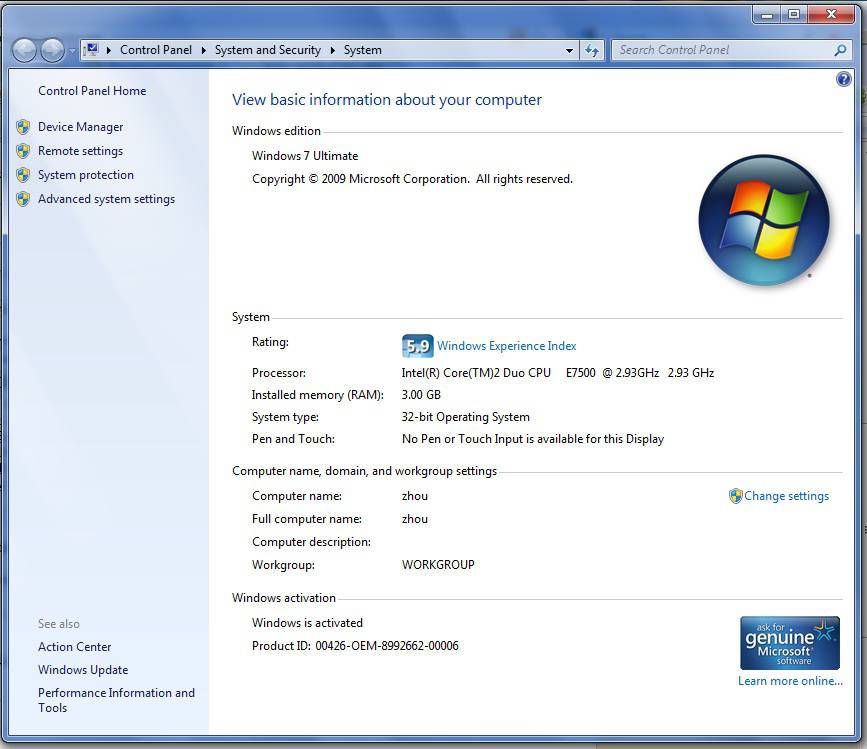867x749 pixels.
Task: Click the View basic information heading
Action: pyautogui.click(x=387, y=100)
